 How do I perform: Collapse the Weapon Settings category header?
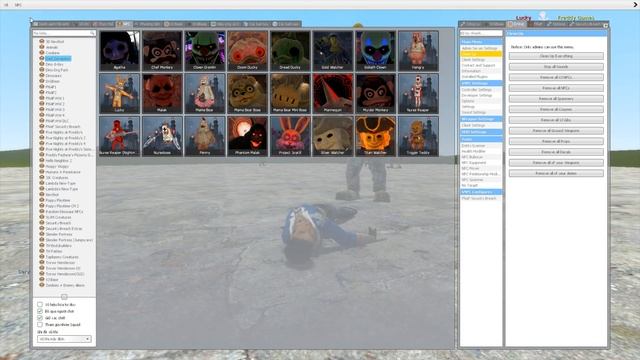481,119
